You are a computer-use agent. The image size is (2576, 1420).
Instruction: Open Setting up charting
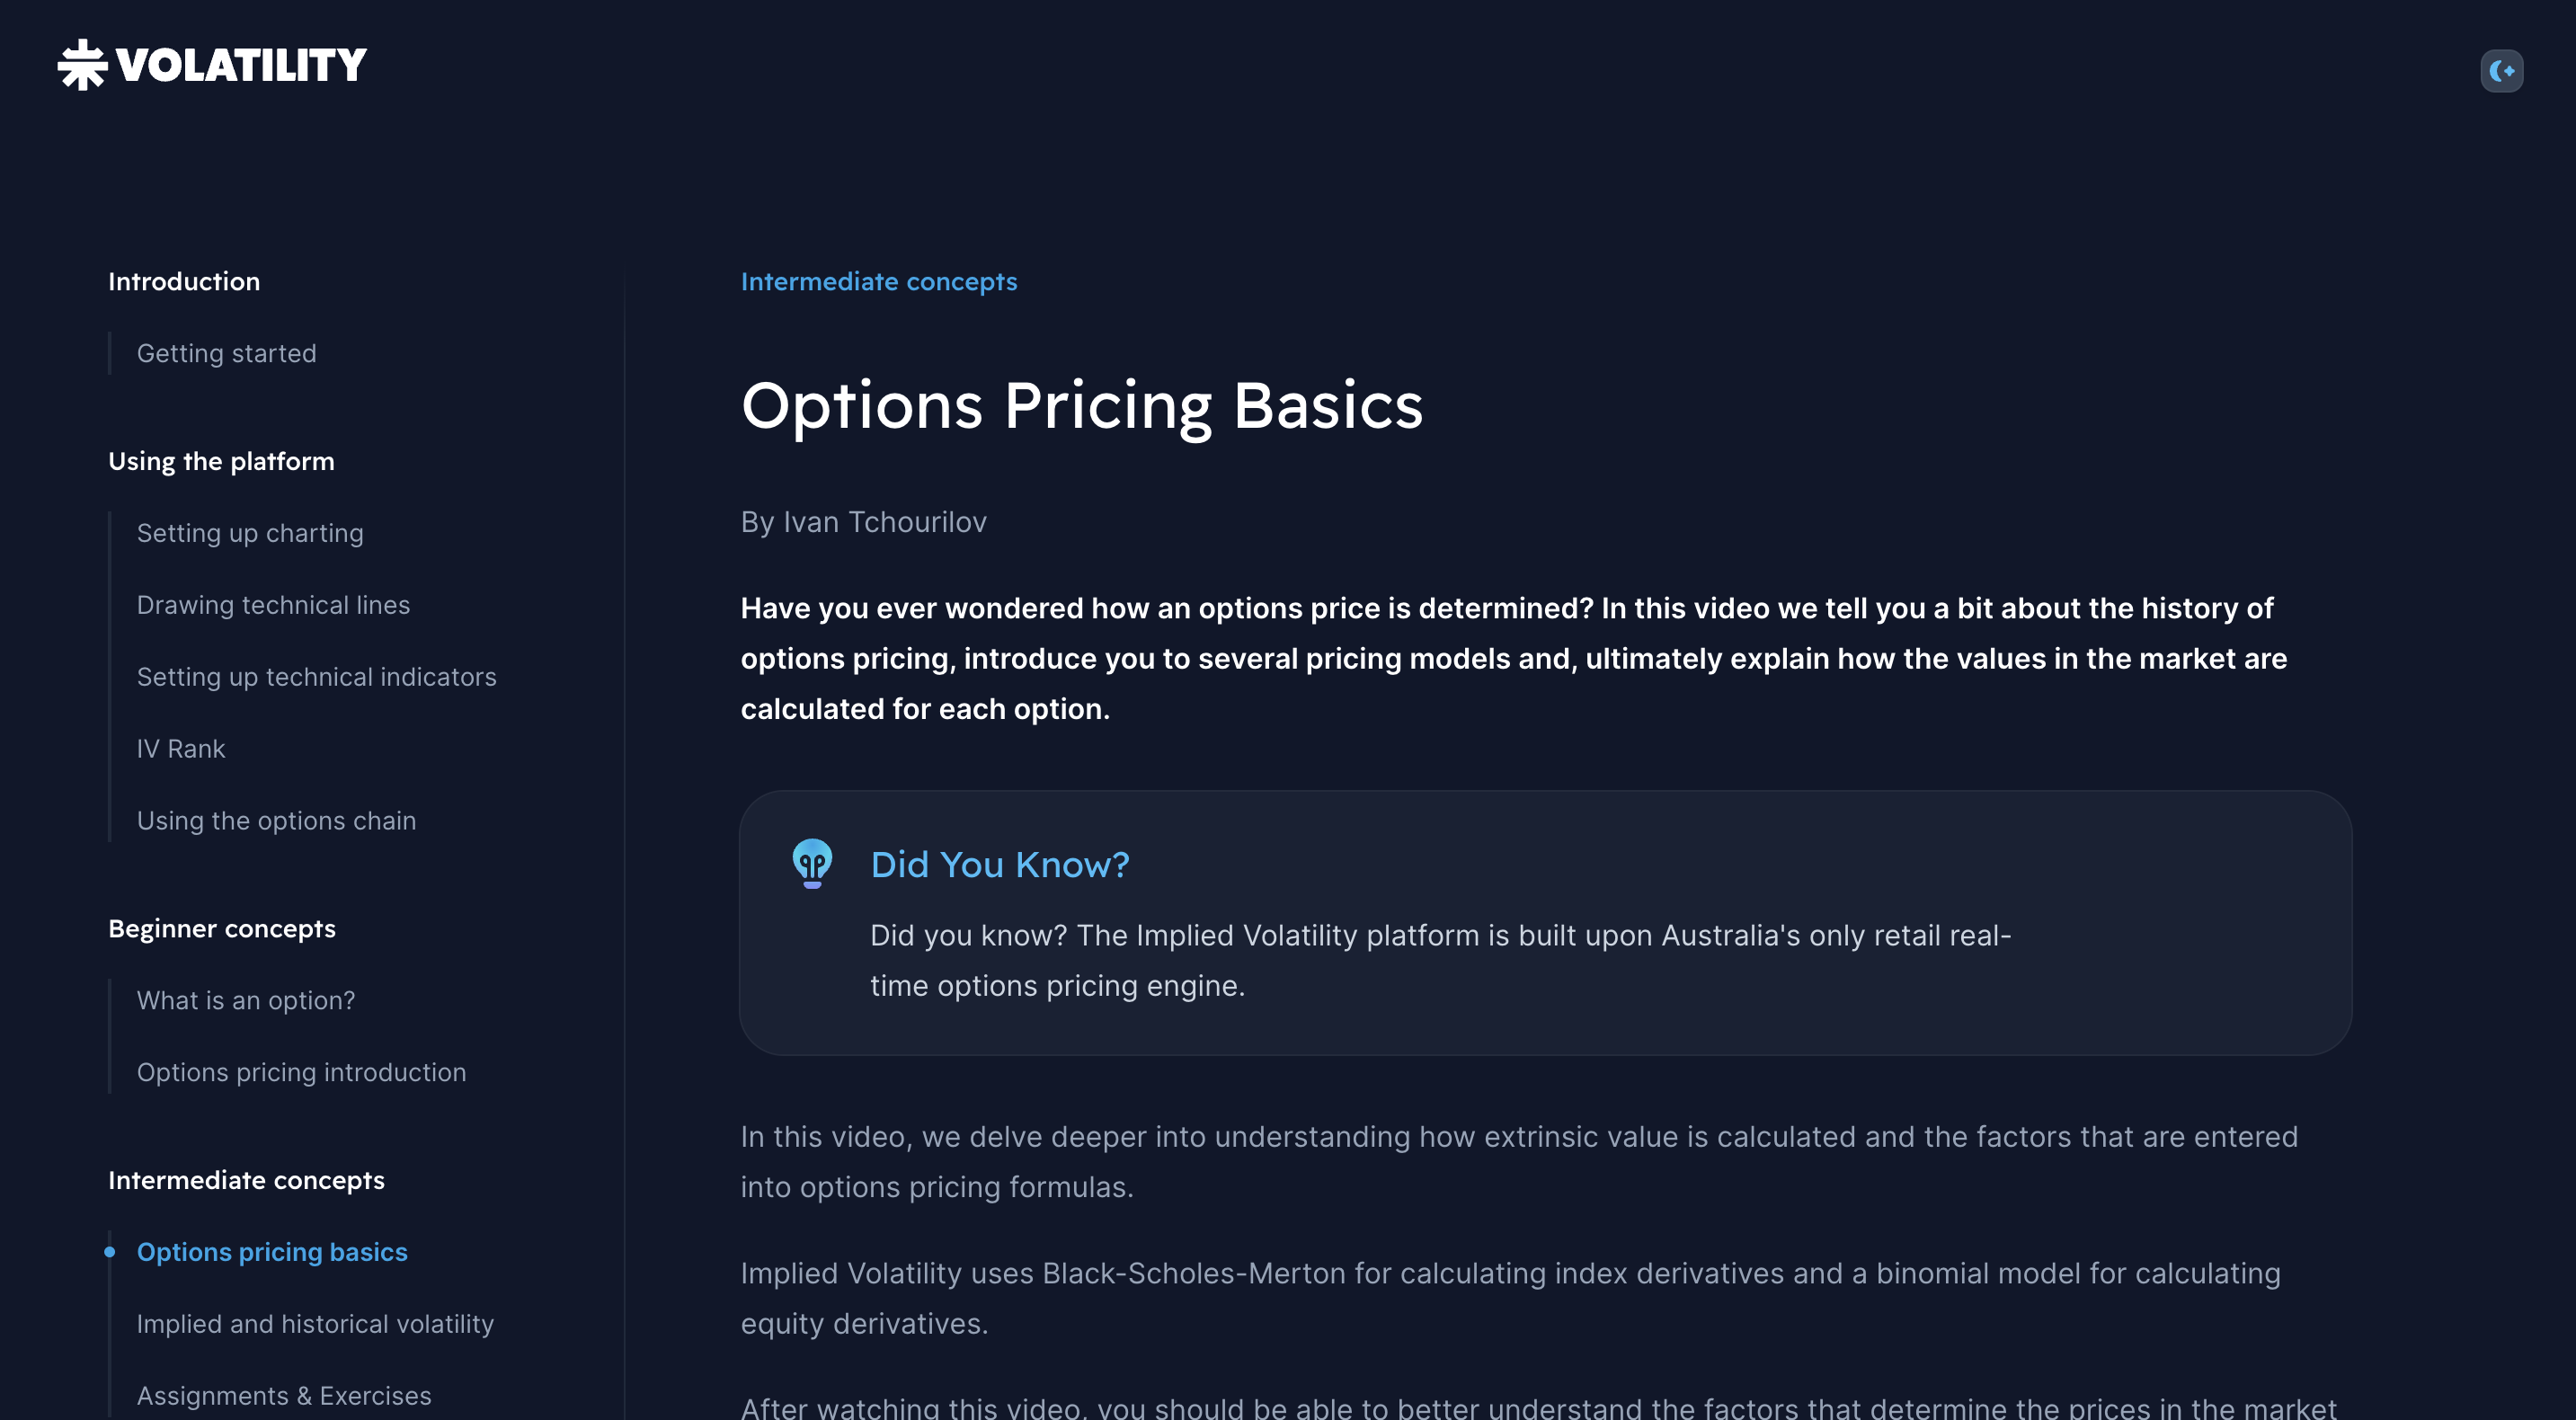tap(250, 533)
